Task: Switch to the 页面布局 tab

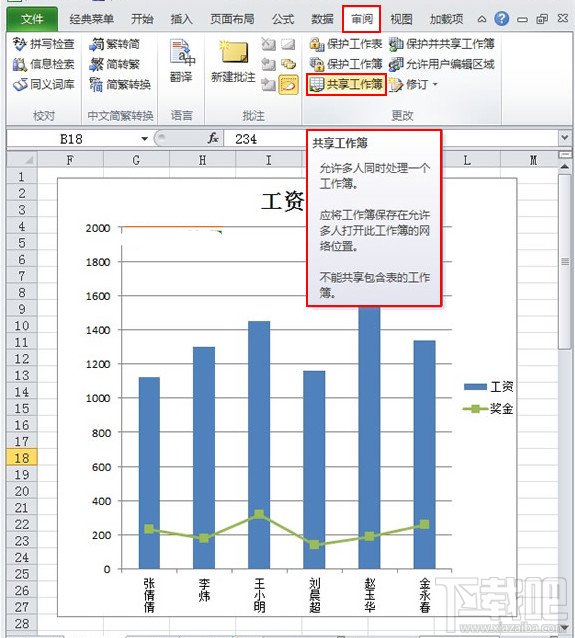Action: (232, 19)
